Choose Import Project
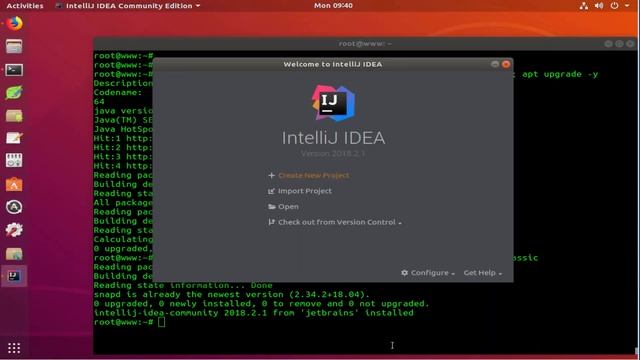 (x=304, y=191)
